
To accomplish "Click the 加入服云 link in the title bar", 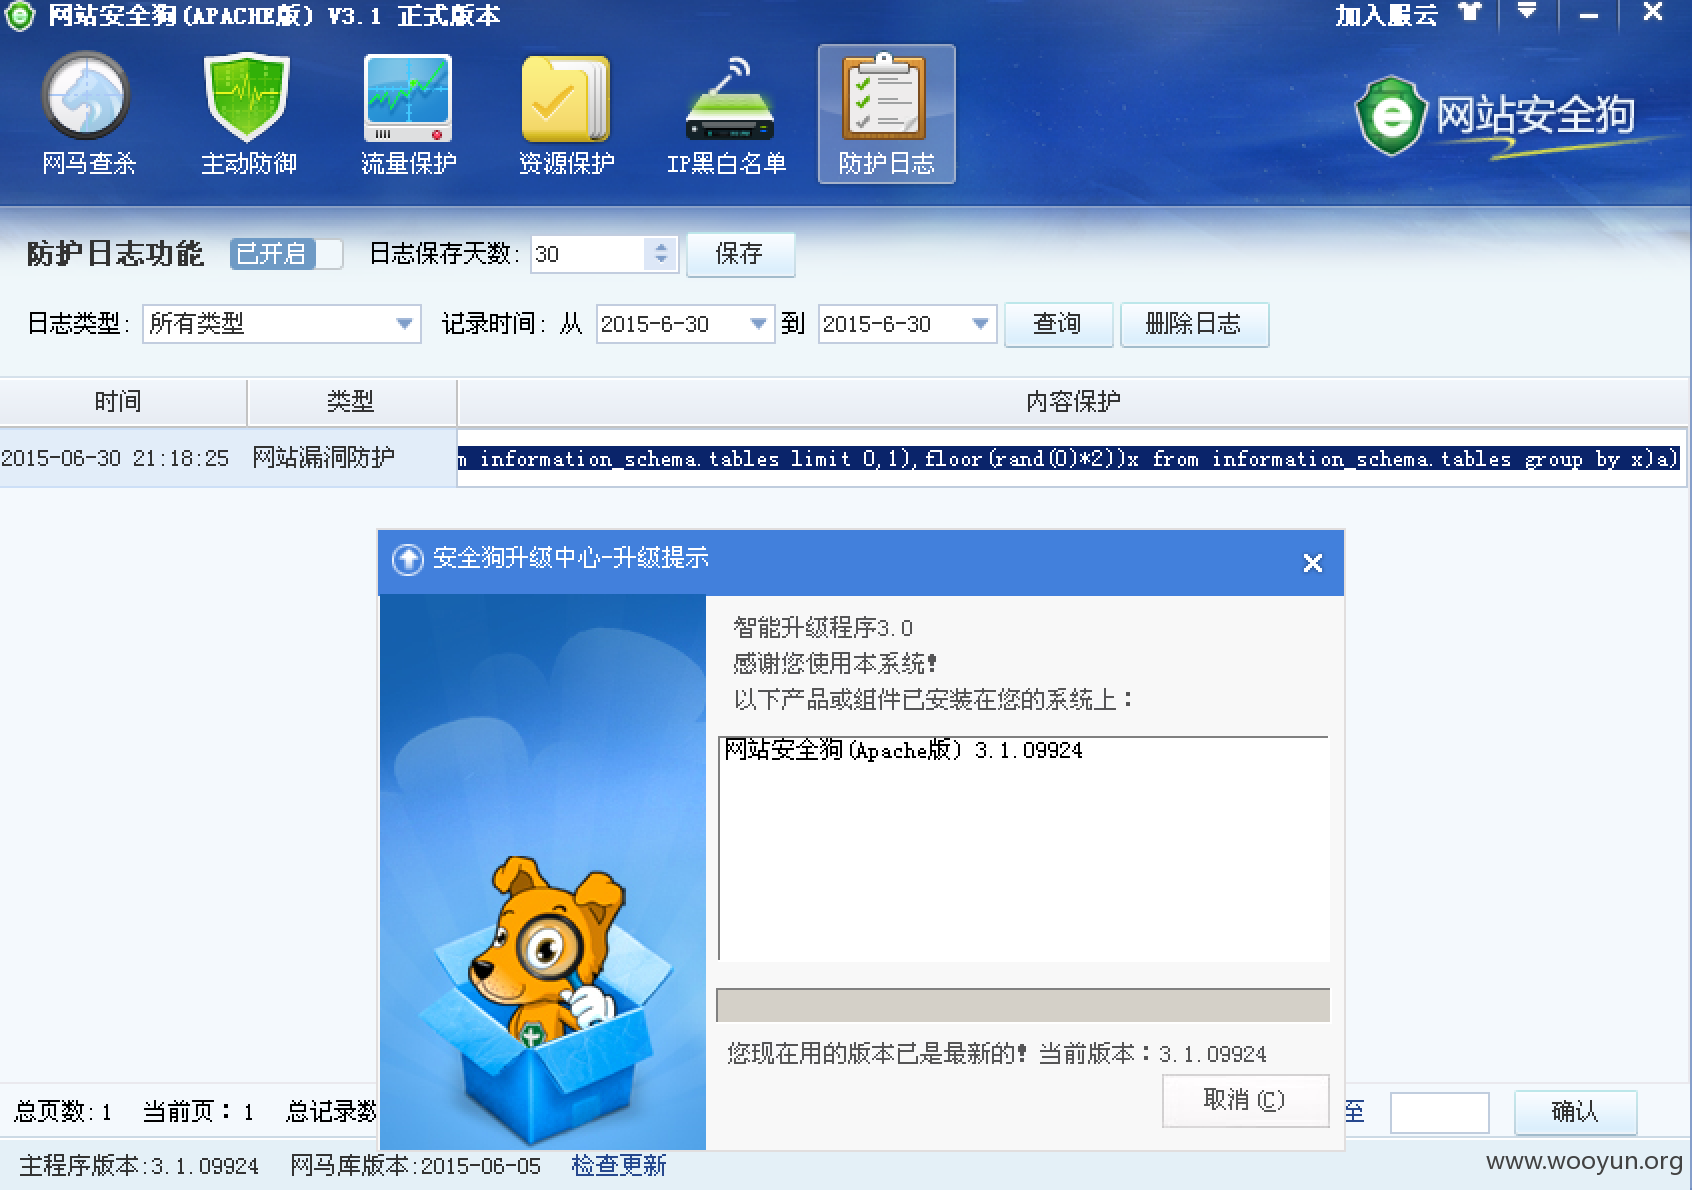I will tap(1385, 15).
